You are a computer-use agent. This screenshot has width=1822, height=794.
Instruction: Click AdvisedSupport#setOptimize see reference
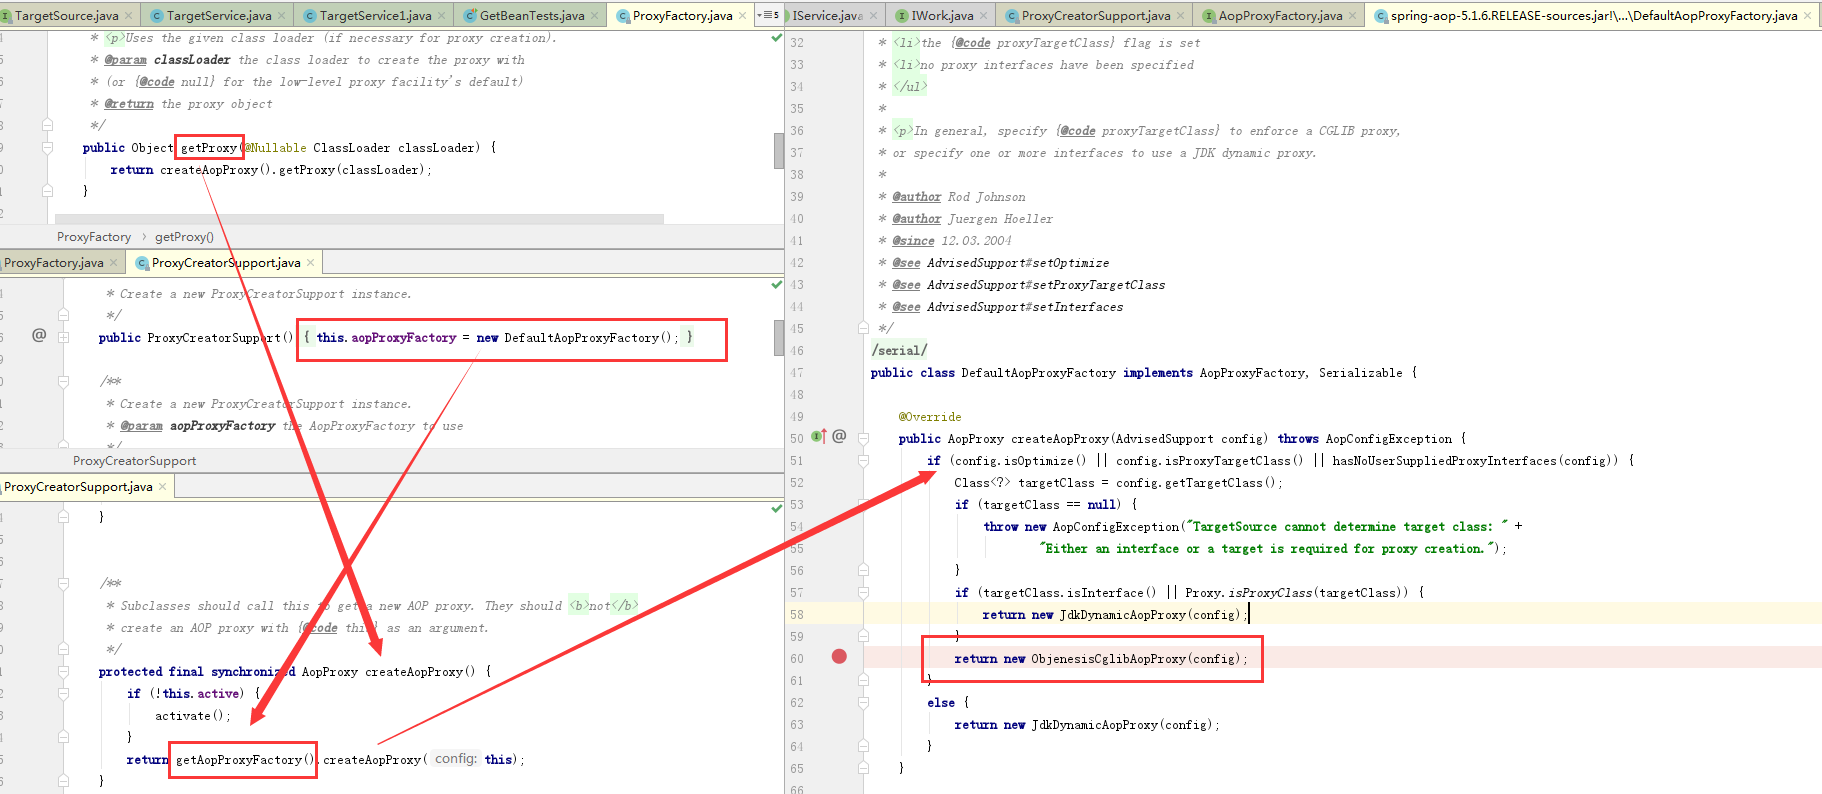pyautogui.click(x=1018, y=263)
